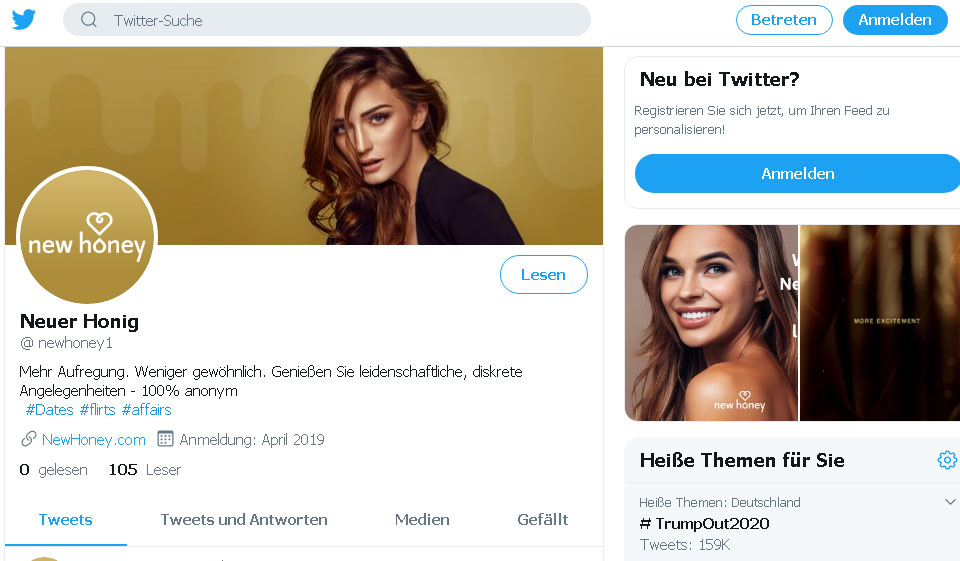Viewport: 960px width, 561px height.
Task: Click the link icon beside NewHoney.com
Action: 28,439
